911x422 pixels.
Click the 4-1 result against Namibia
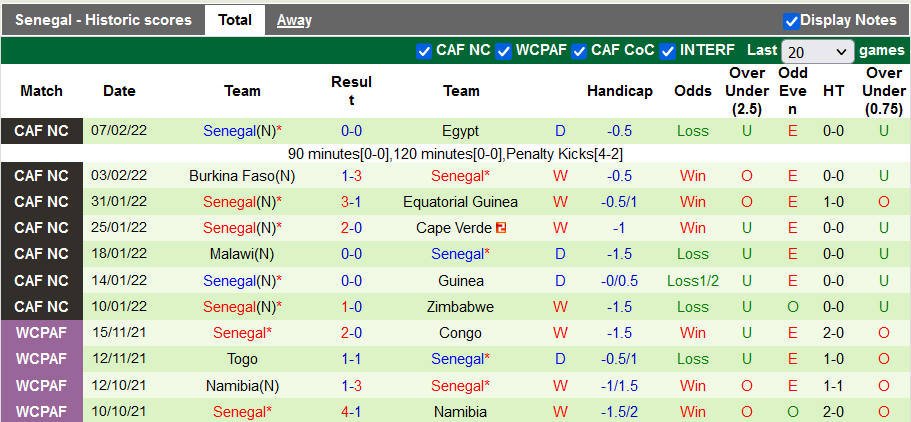point(351,411)
